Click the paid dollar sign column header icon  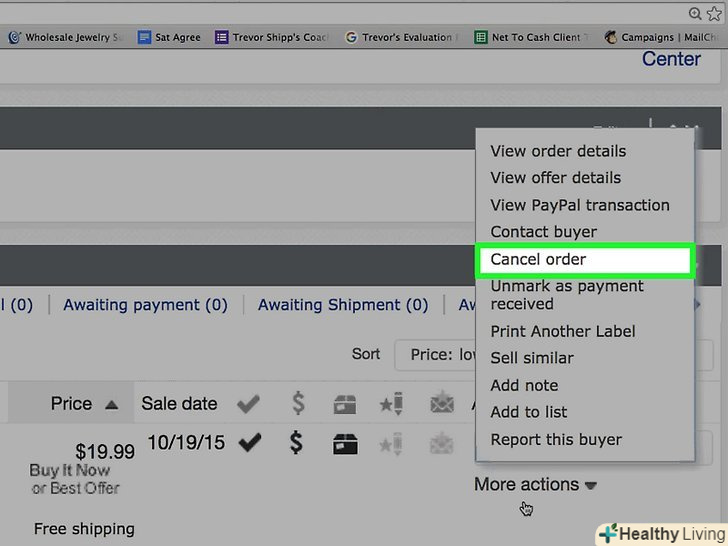pos(297,404)
